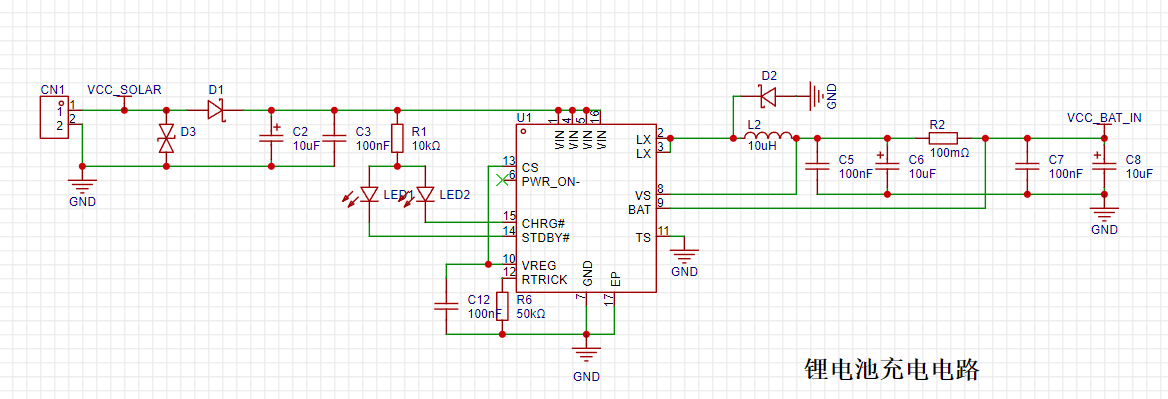Click the VCC_BAT_IN net label

(1104, 118)
